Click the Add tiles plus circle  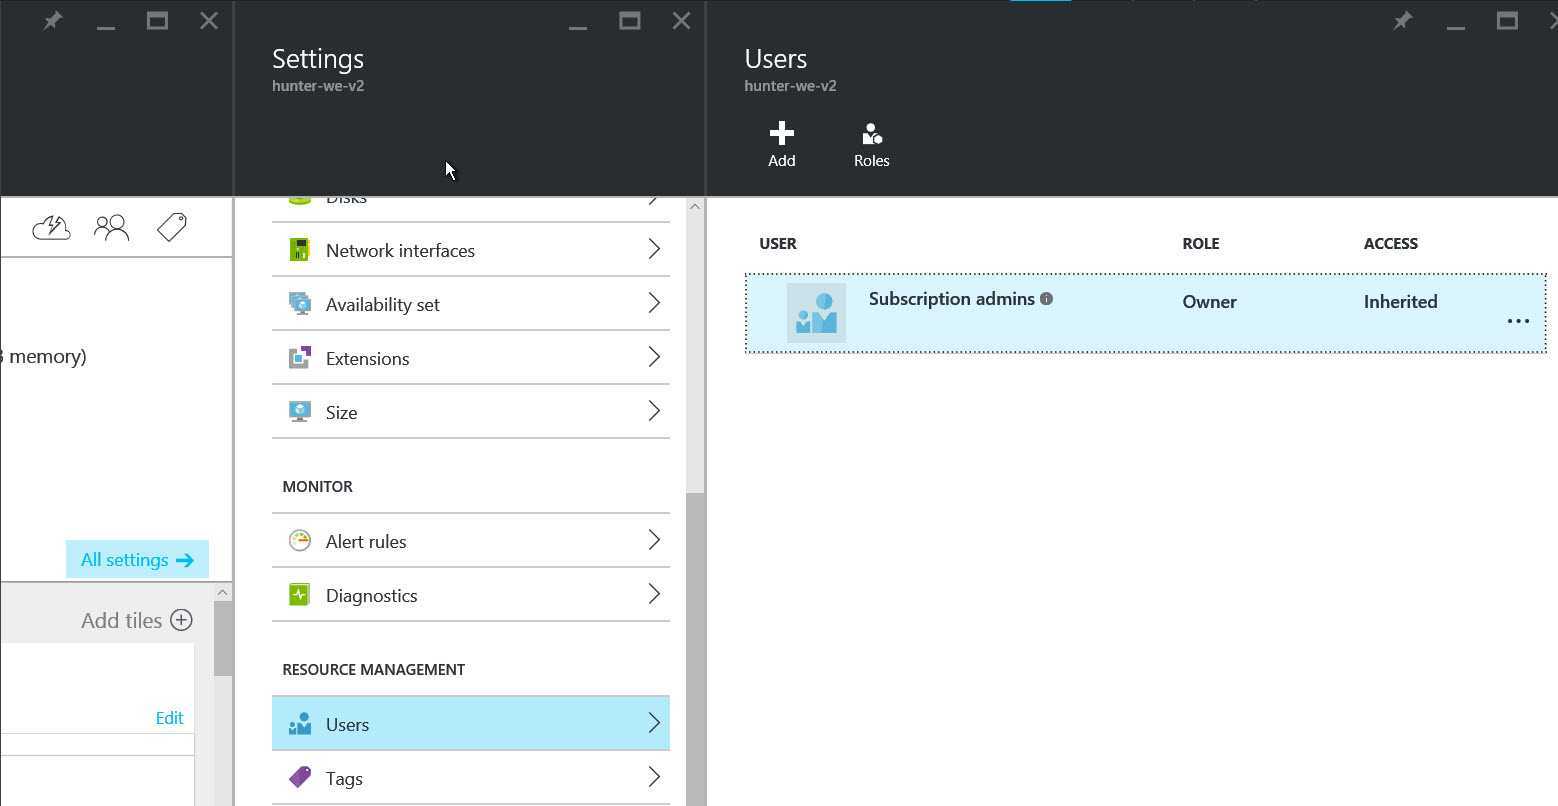pyautogui.click(x=181, y=620)
